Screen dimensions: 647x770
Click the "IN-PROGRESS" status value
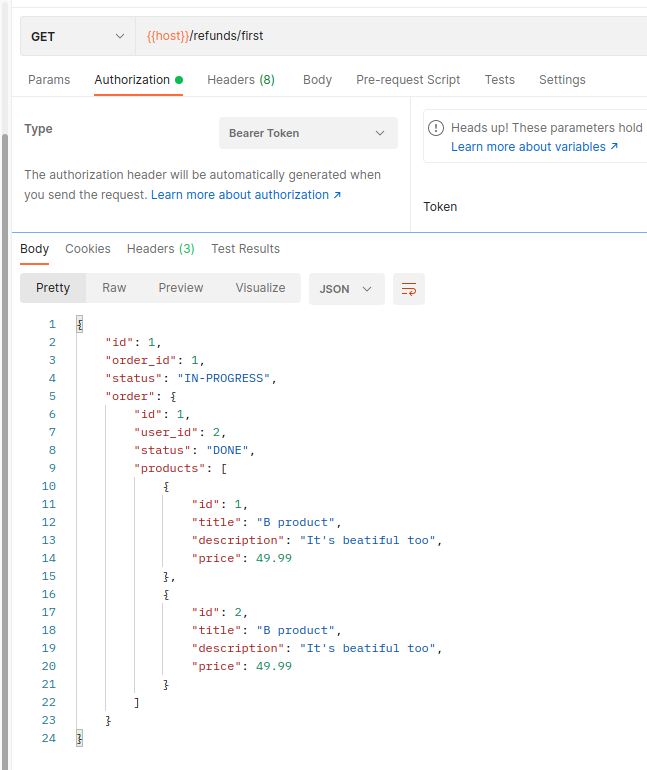[223, 378]
